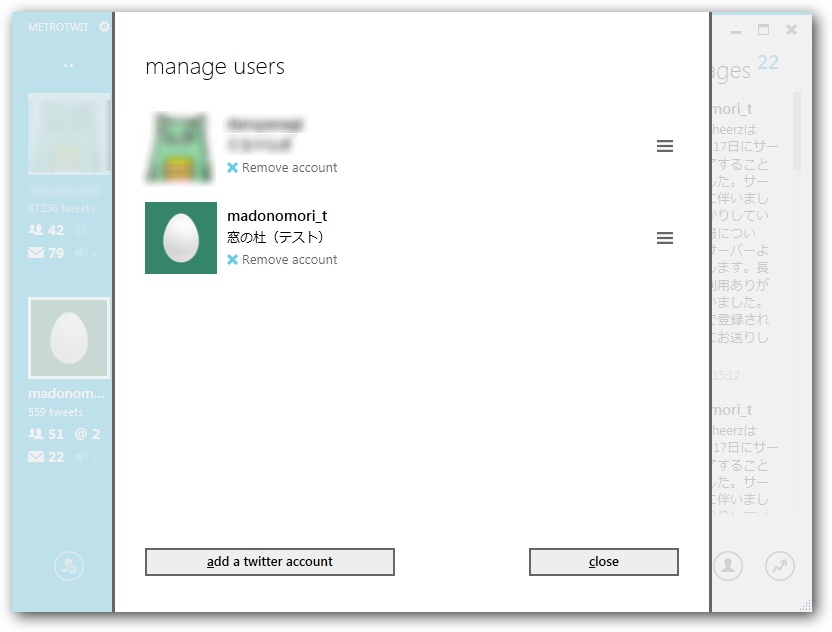Click '87236 tweets' text in sidebar
832x632 pixels.
coord(62,208)
